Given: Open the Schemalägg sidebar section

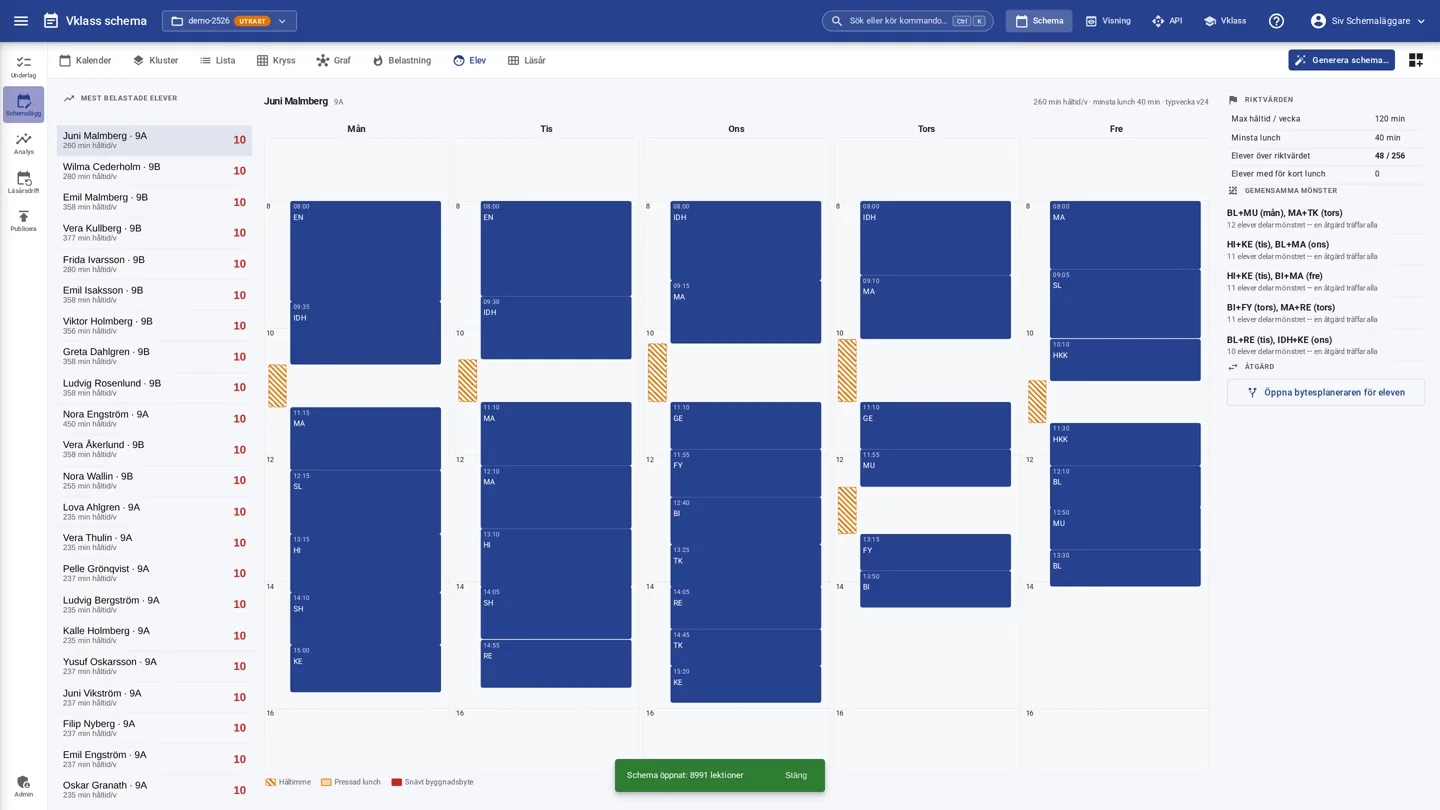Looking at the screenshot, I should point(23,105).
